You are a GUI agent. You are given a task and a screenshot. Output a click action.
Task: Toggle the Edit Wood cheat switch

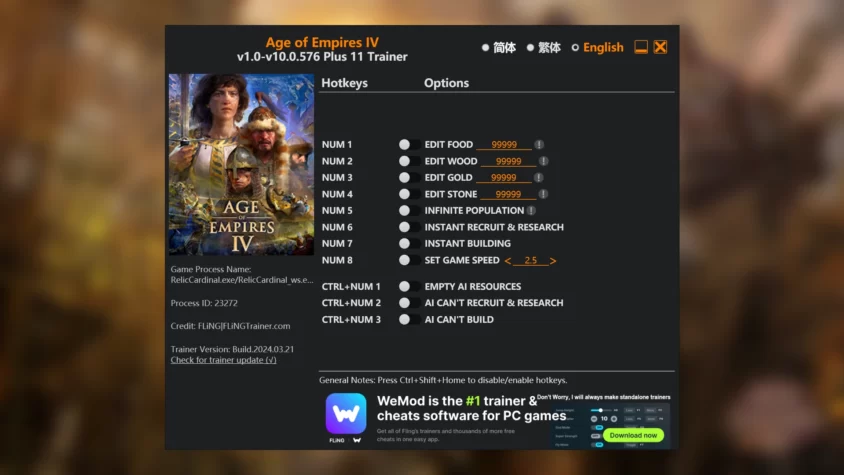coord(409,161)
